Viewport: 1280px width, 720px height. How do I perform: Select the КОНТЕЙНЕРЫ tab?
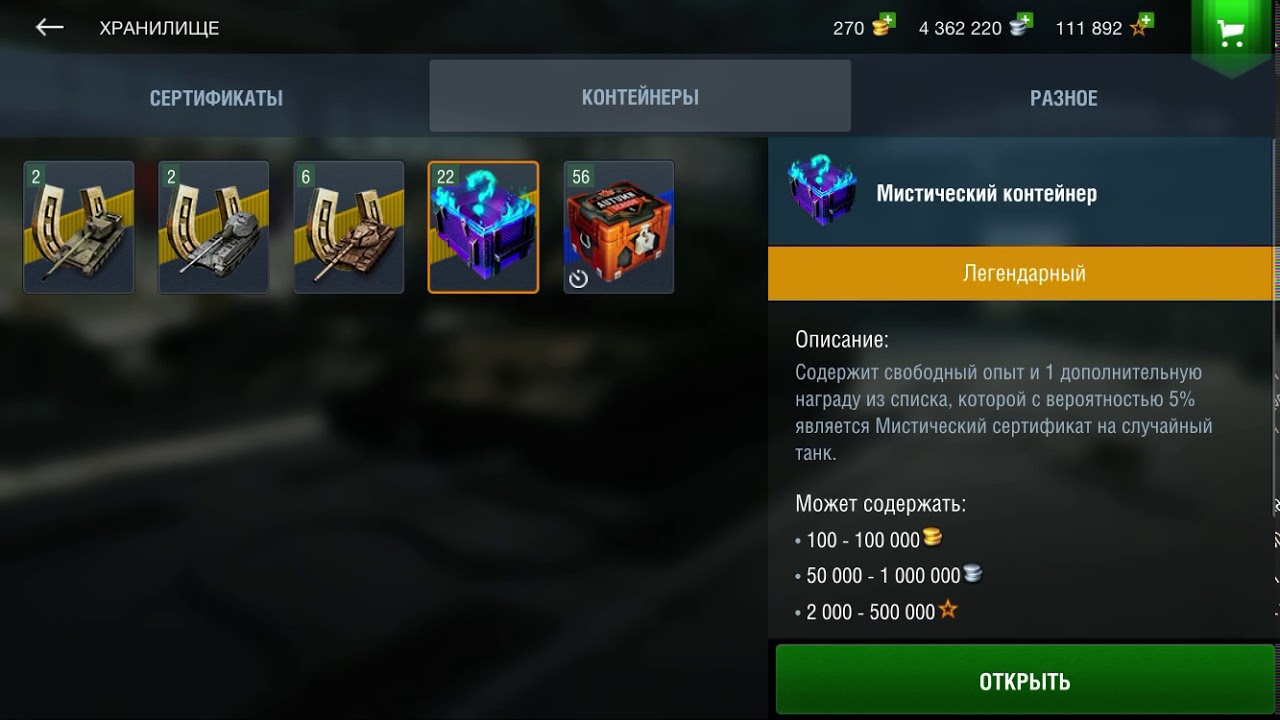click(640, 96)
